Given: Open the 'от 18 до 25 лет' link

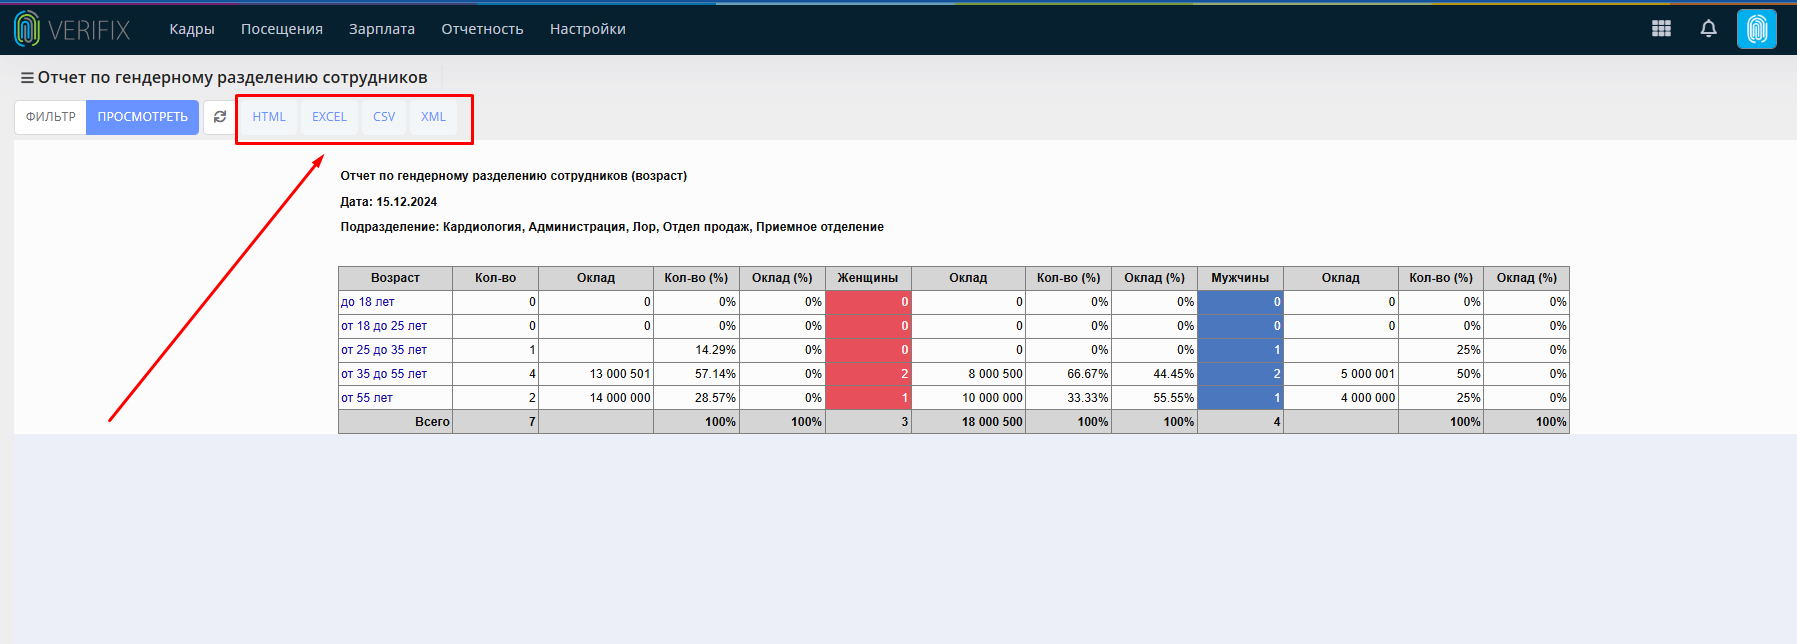Looking at the screenshot, I should coord(384,326).
